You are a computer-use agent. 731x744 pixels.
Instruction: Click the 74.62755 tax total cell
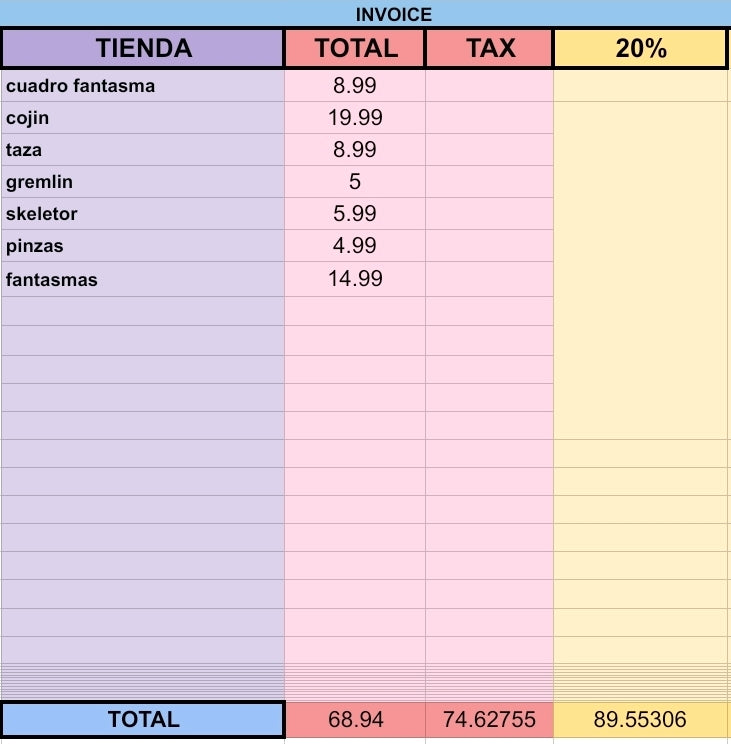[490, 719]
